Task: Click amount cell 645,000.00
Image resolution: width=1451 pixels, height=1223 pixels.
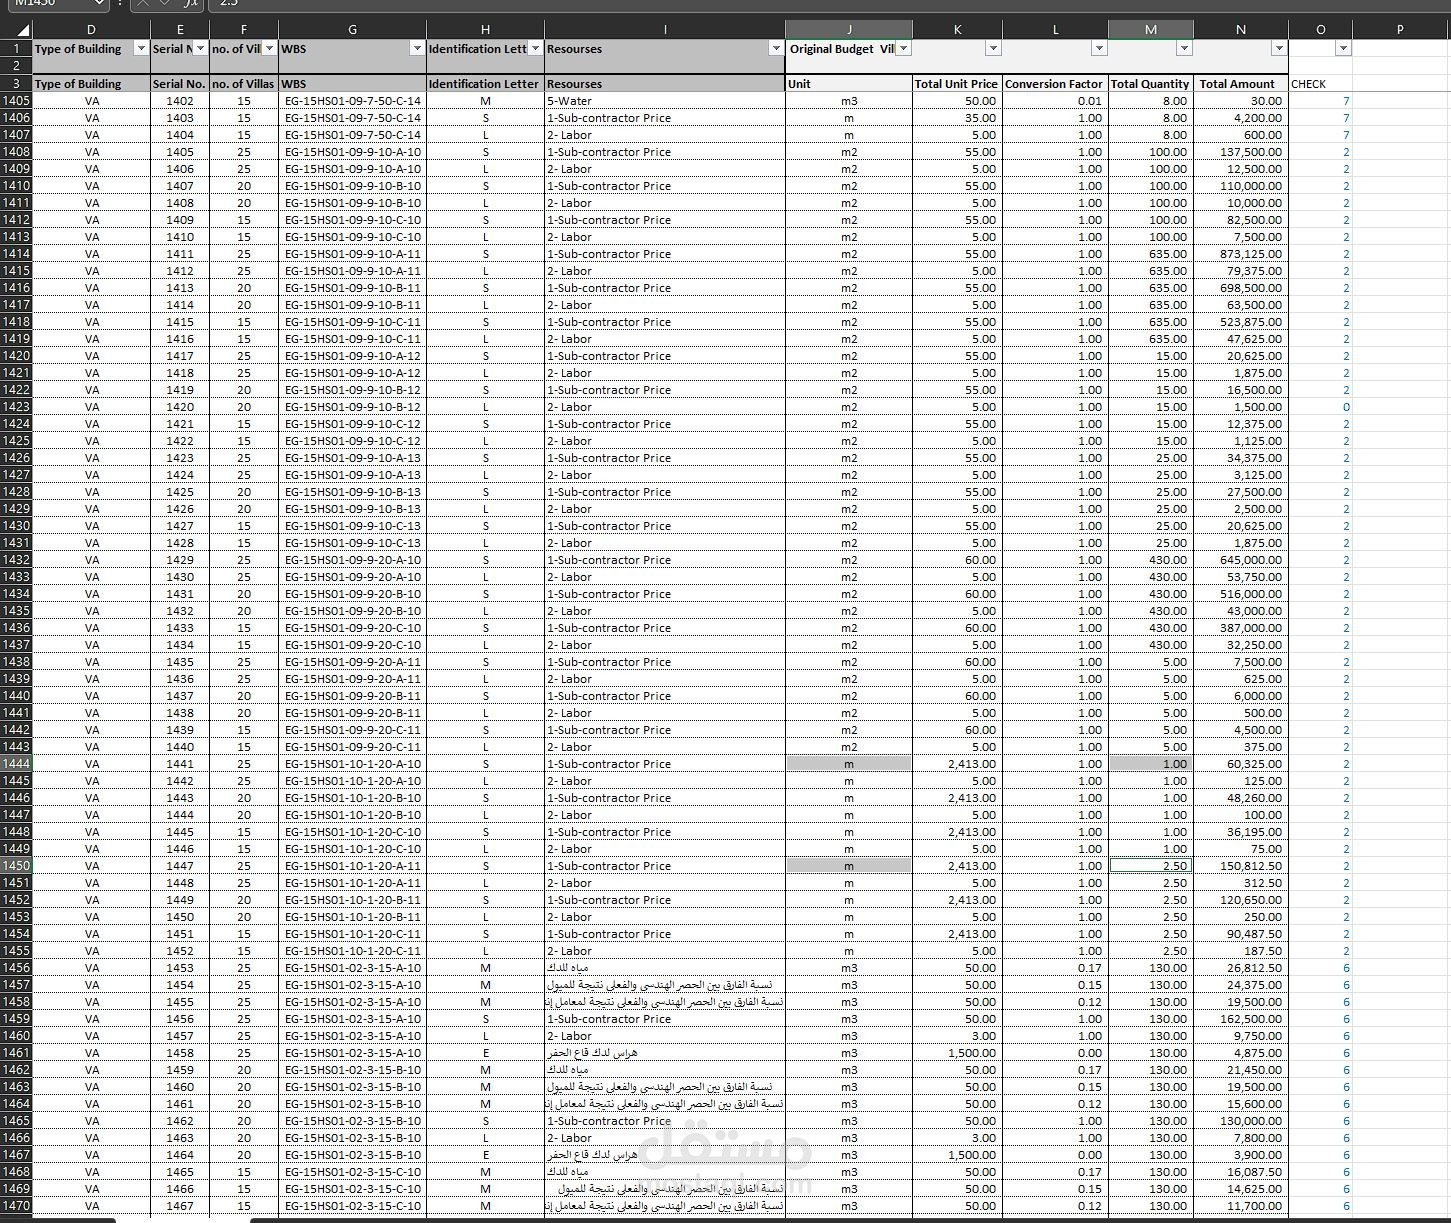Action: (x=1240, y=560)
